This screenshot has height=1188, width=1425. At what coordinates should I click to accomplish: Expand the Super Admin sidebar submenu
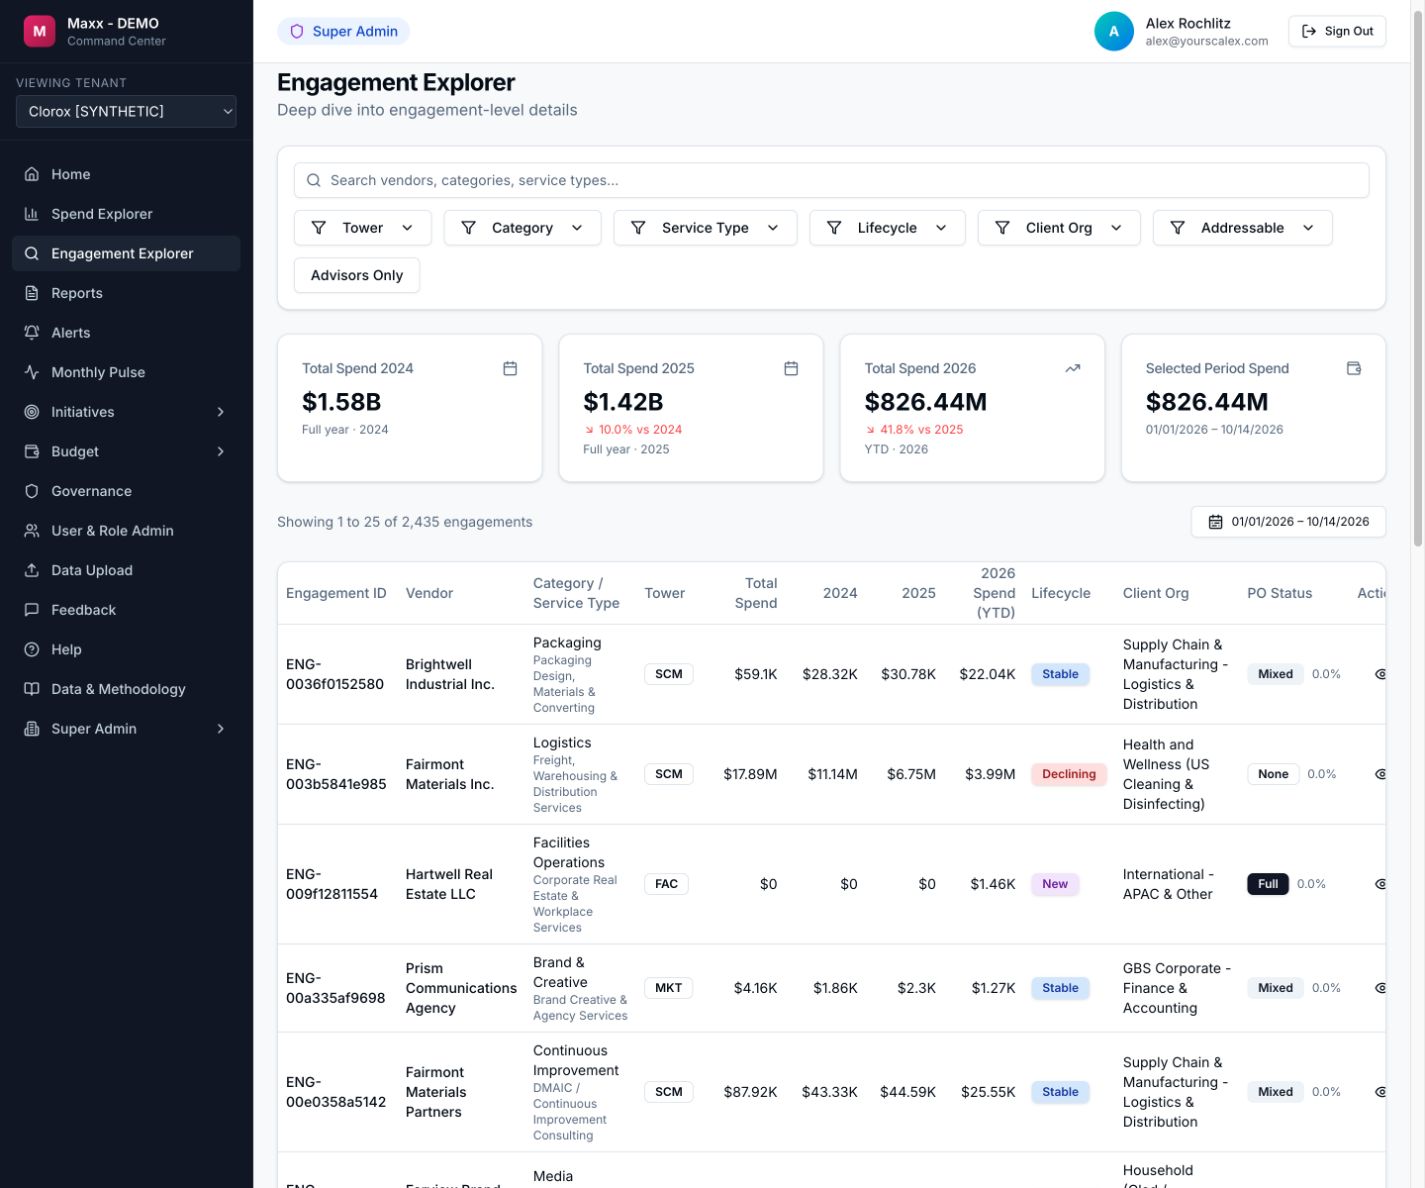coord(126,729)
